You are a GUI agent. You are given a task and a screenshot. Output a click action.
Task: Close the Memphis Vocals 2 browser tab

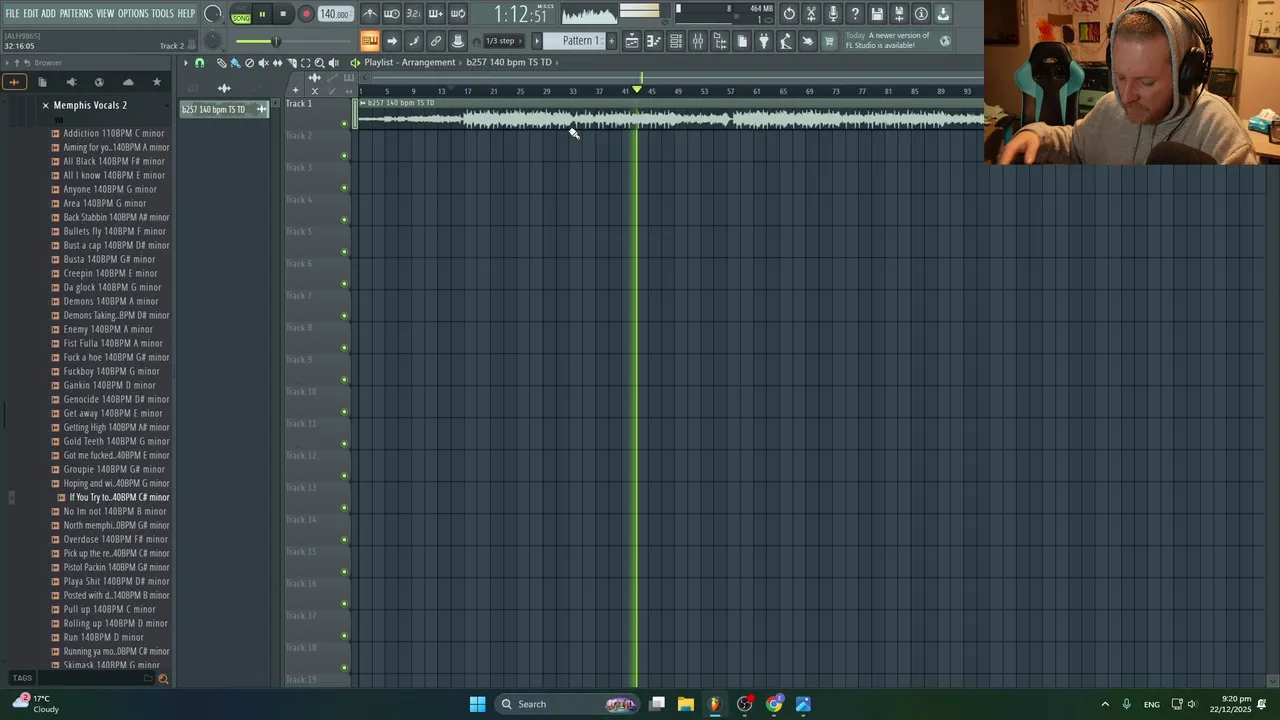(45, 105)
